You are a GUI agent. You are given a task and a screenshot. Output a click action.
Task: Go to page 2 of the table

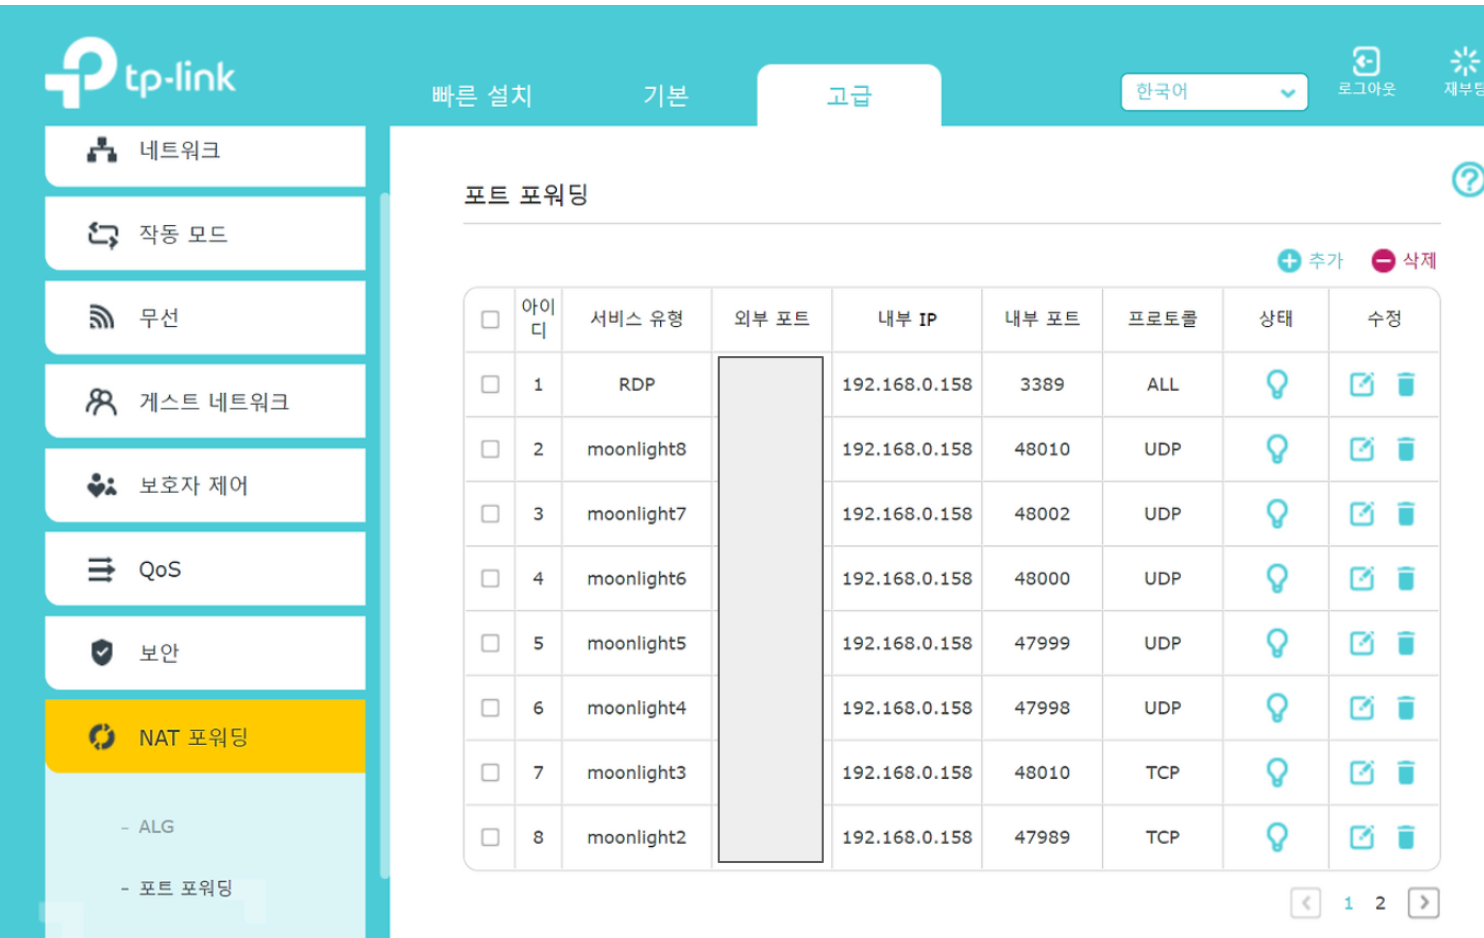pos(1380,903)
